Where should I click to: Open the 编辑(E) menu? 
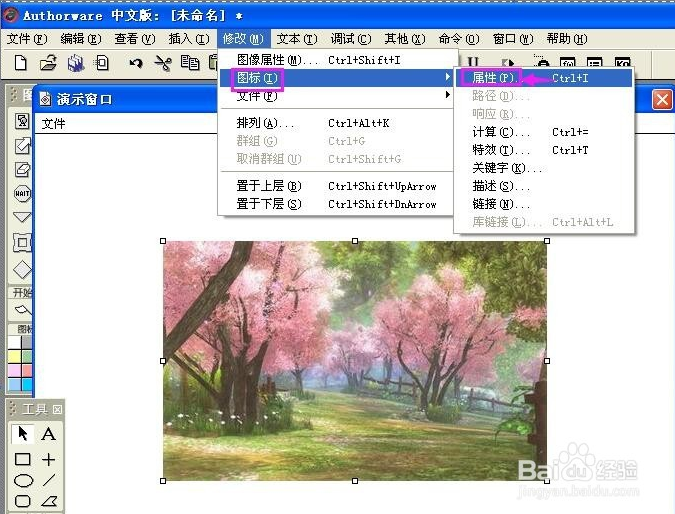tap(81, 39)
